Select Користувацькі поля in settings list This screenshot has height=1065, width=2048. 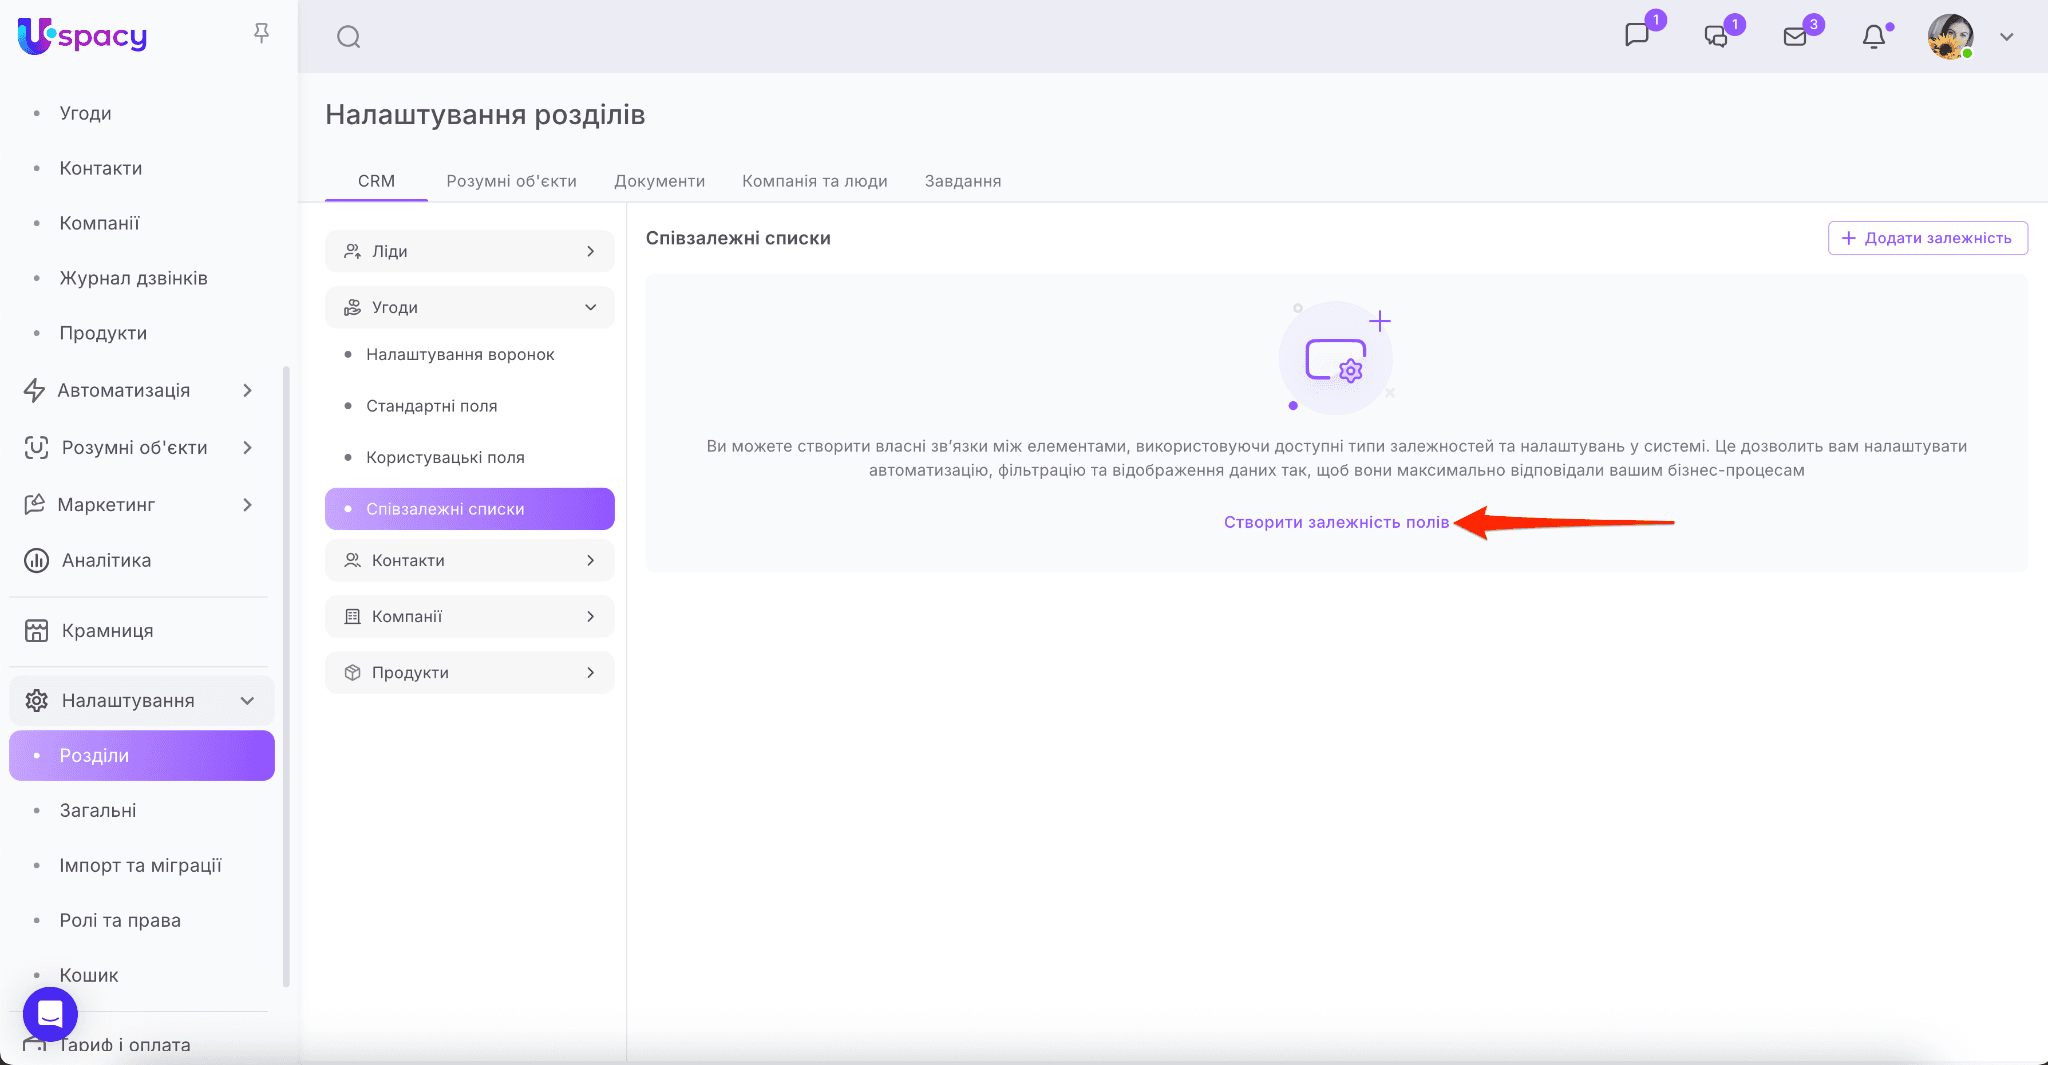click(445, 457)
